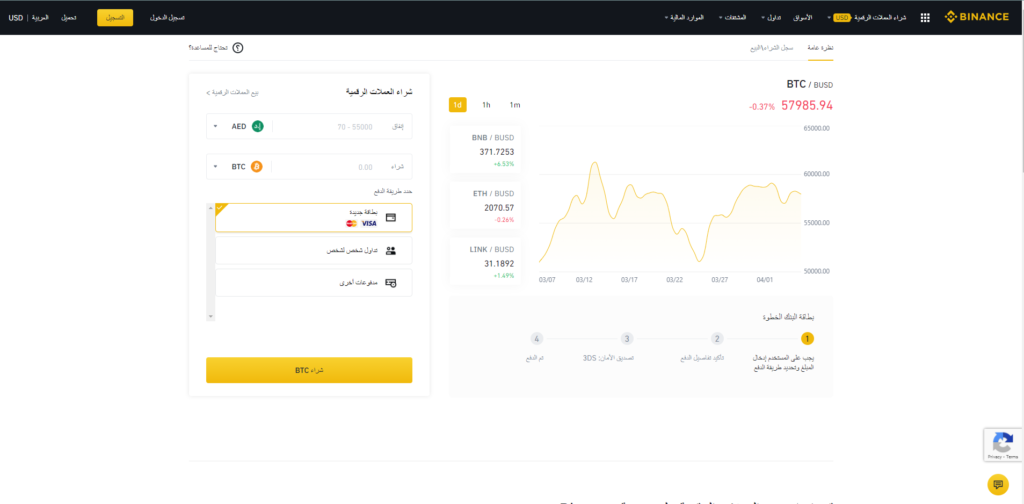The width and height of the screenshot is (1024, 504).
Task: Expand the المشتقات (Derivatives) nav dropdown
Action: pos(733,18)
